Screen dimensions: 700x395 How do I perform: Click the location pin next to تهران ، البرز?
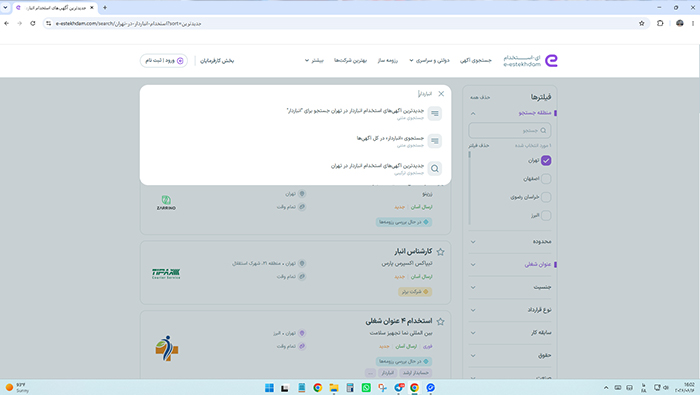302,333
